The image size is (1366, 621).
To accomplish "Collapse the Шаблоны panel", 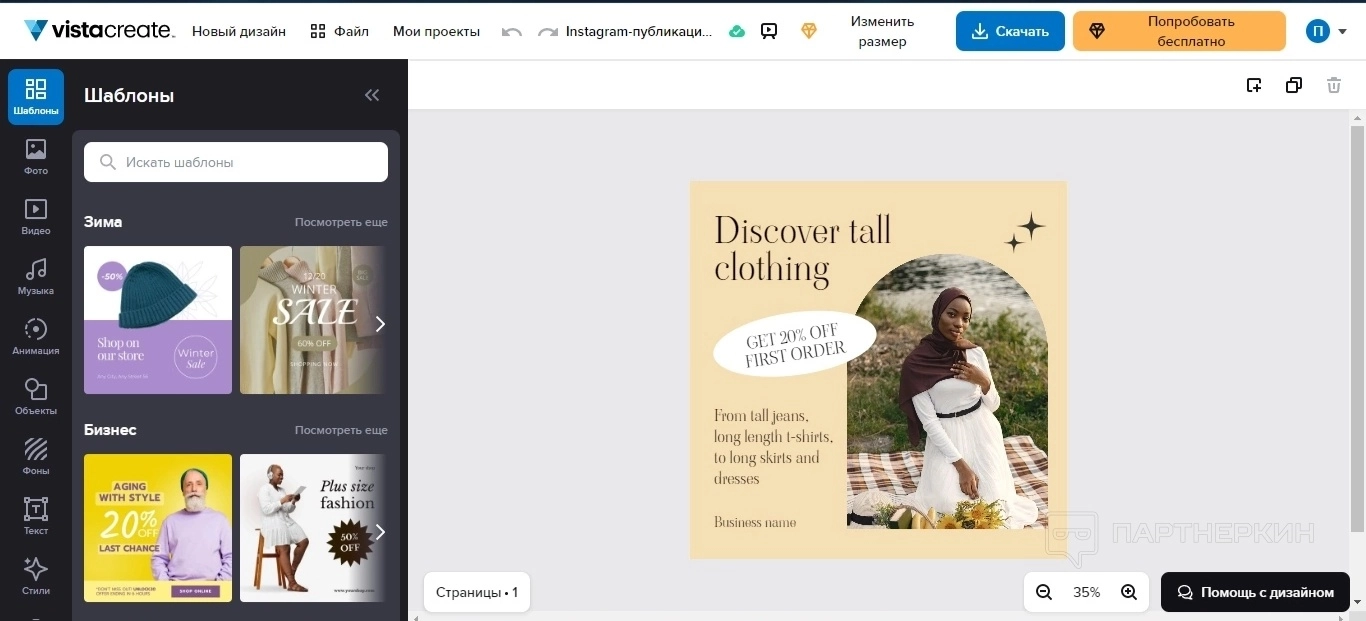I will pos(372,95).
